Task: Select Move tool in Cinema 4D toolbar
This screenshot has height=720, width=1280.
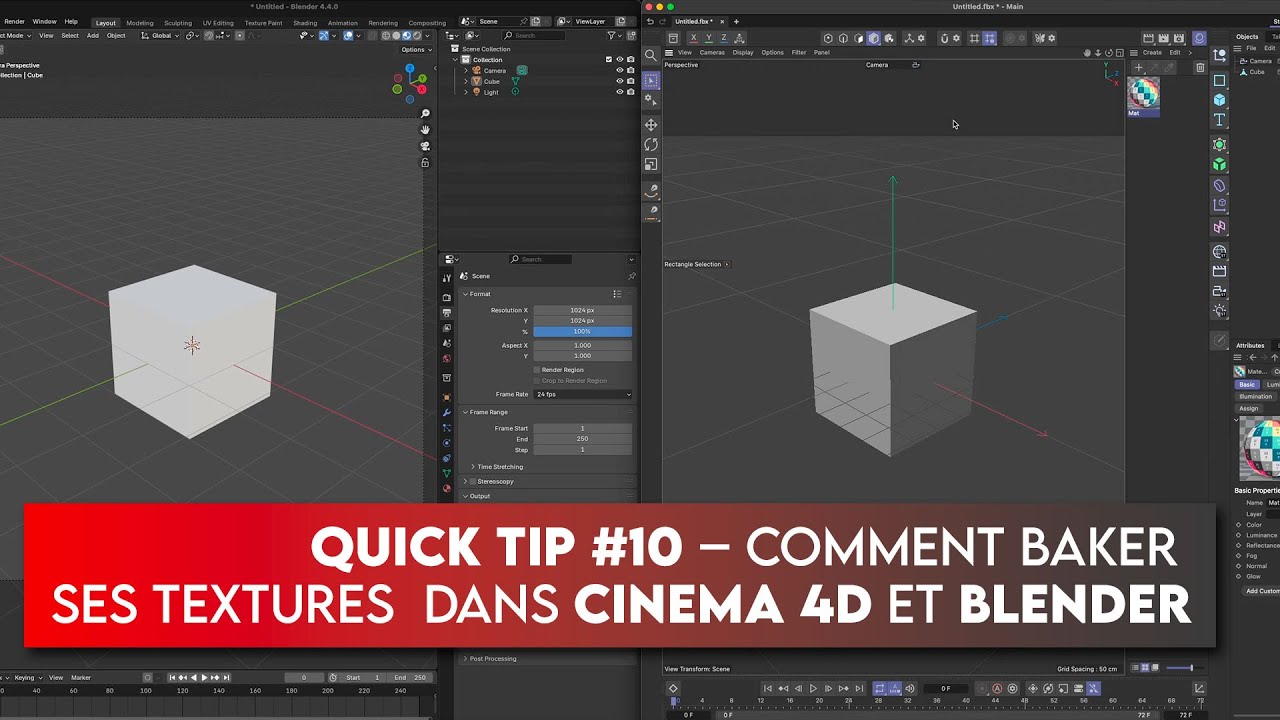Action: pos(651,125)
